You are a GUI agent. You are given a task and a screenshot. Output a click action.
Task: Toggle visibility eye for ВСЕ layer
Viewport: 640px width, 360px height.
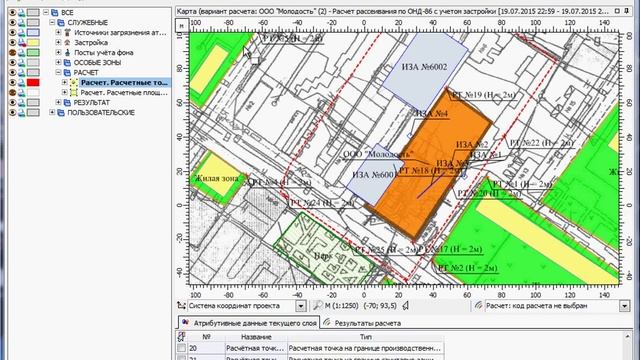(x=13, y=13)
